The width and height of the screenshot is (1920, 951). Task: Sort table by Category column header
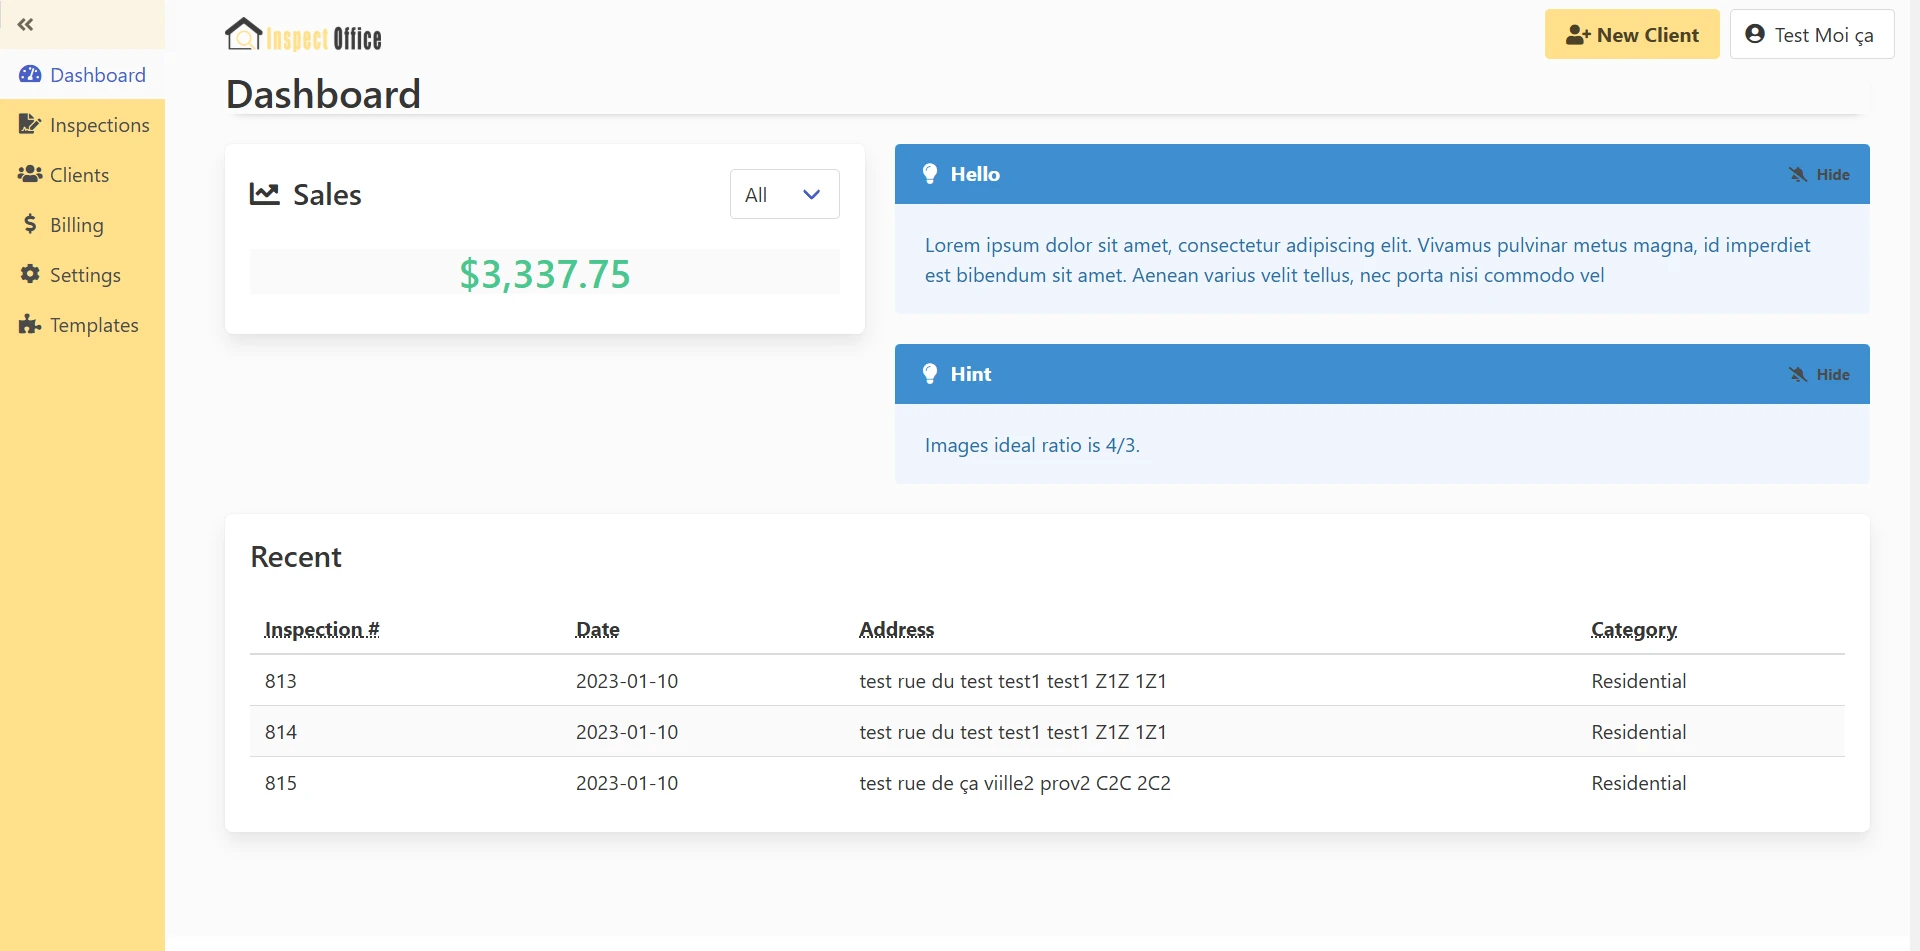tap(1634, 630)
